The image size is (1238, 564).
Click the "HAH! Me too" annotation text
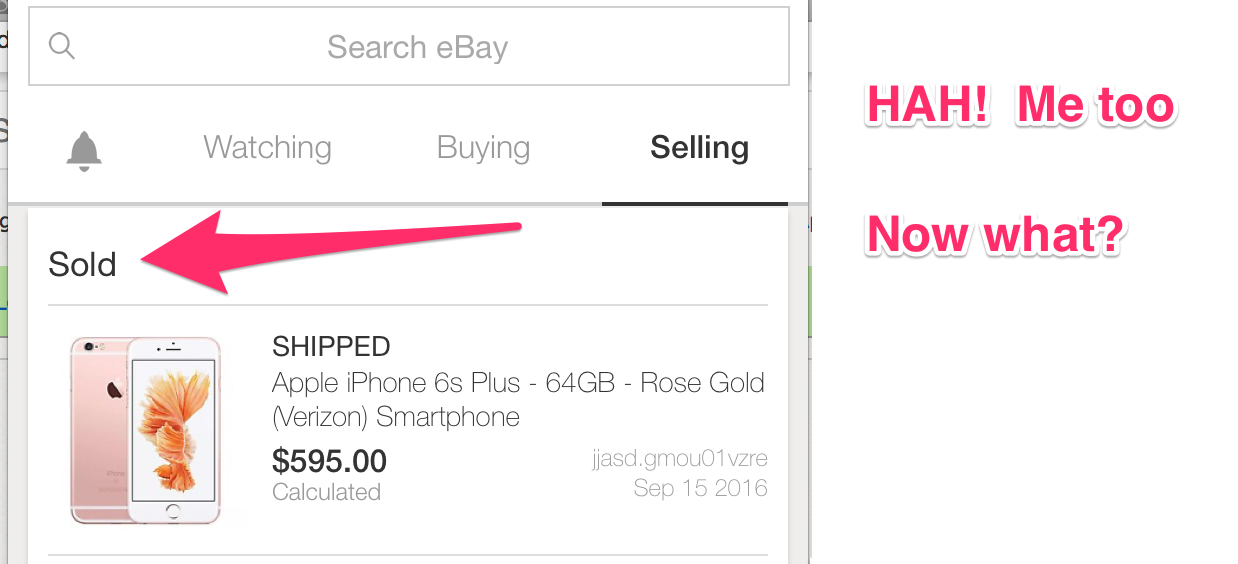(1020, 105)
